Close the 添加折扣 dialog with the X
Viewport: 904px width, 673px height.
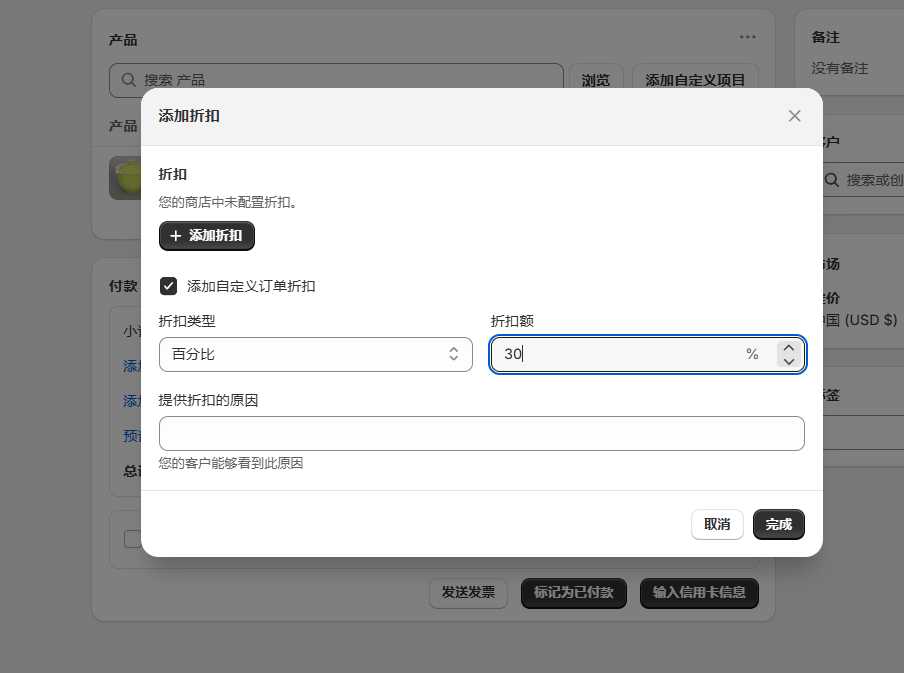pos(794,116)
